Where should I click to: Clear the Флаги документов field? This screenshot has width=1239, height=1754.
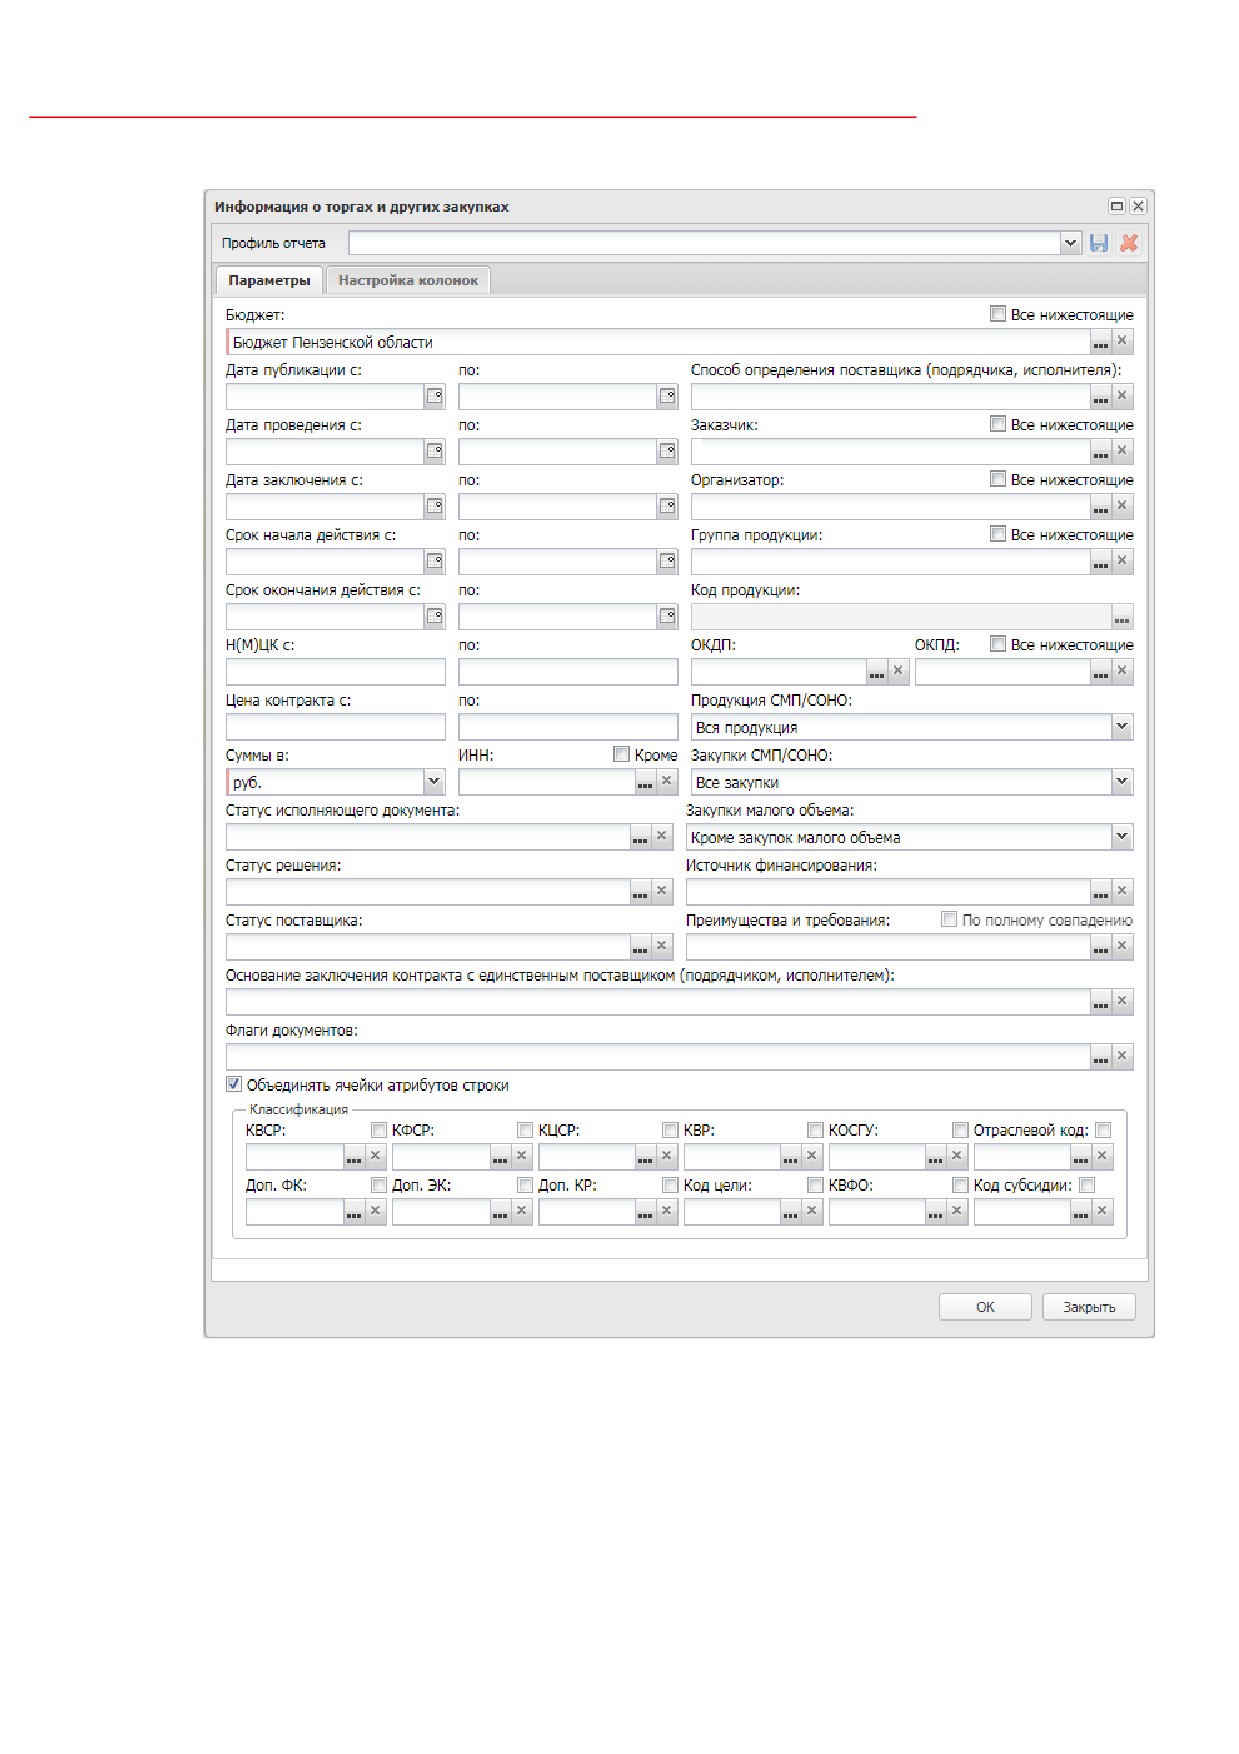(1122, 1056)
